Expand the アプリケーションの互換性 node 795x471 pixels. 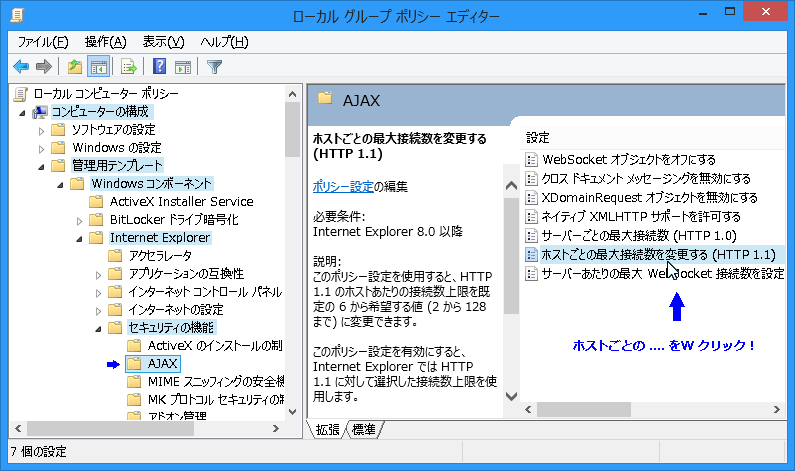[98, 275]
